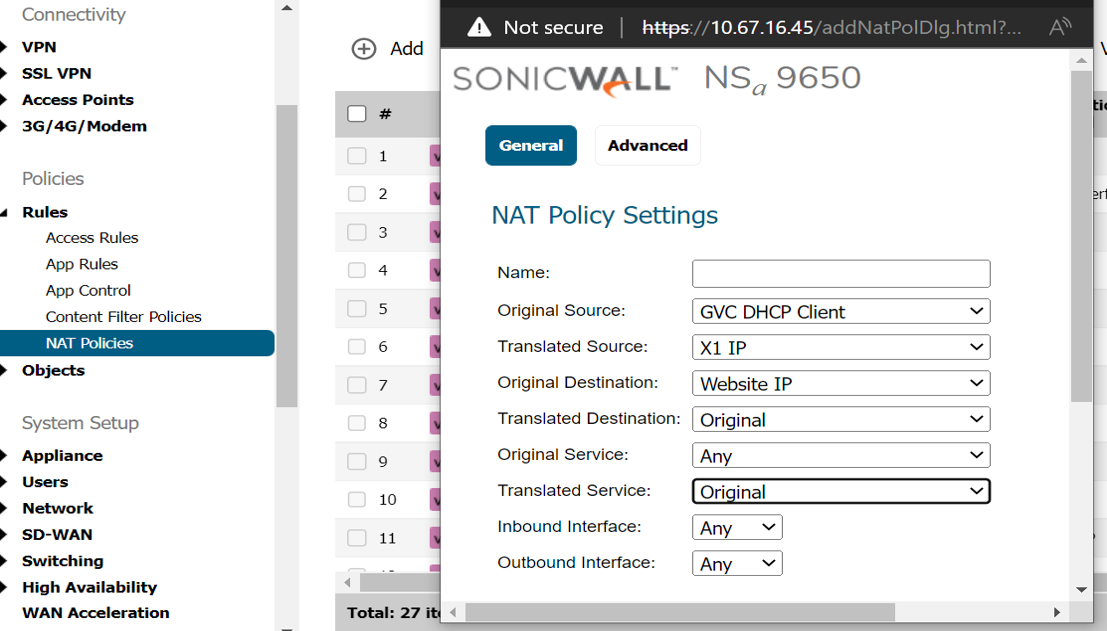Open Content Filter Policies page

click(x=123, y=317)
